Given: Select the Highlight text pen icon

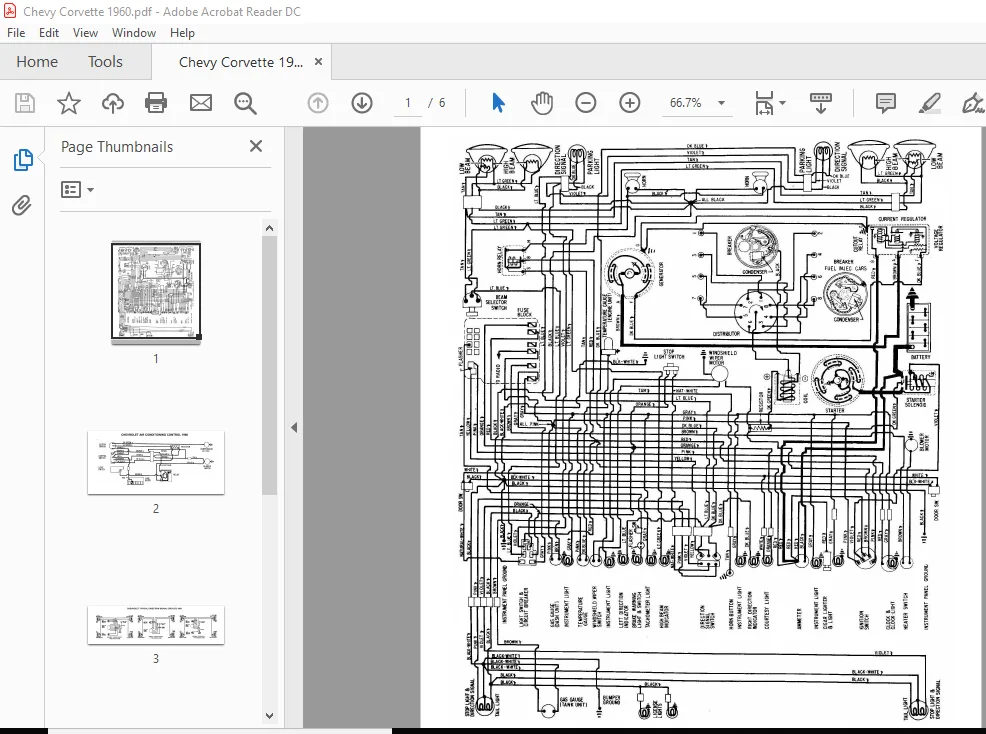Looking at the screenshot, I should click(929, 103).
